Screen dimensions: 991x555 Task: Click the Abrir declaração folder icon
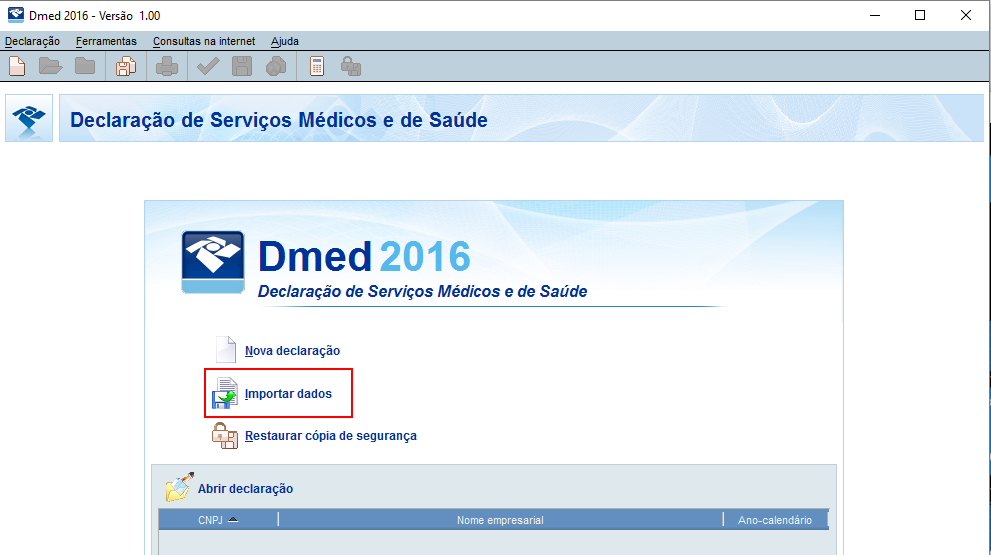pyautogui.click(x=179, y=487)
